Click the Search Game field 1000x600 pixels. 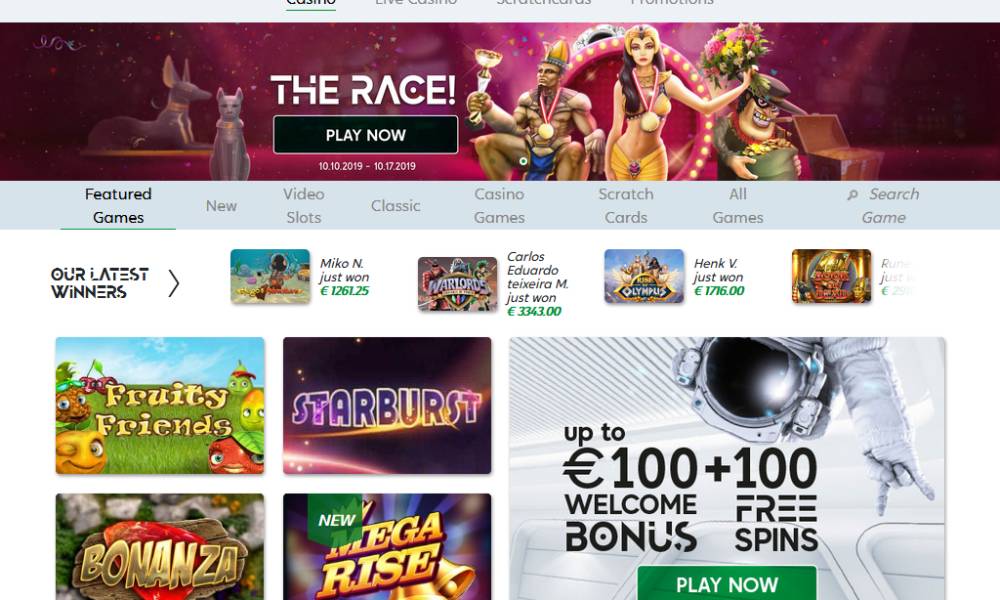pos(884,205)
